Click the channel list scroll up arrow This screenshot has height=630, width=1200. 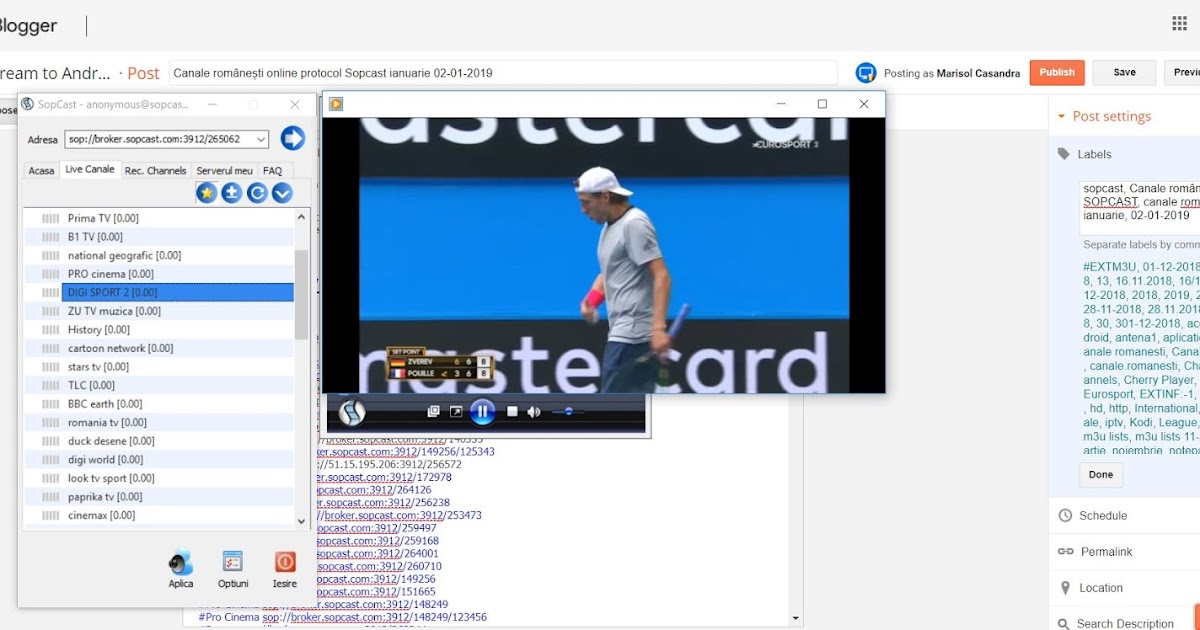pos(302,216)
